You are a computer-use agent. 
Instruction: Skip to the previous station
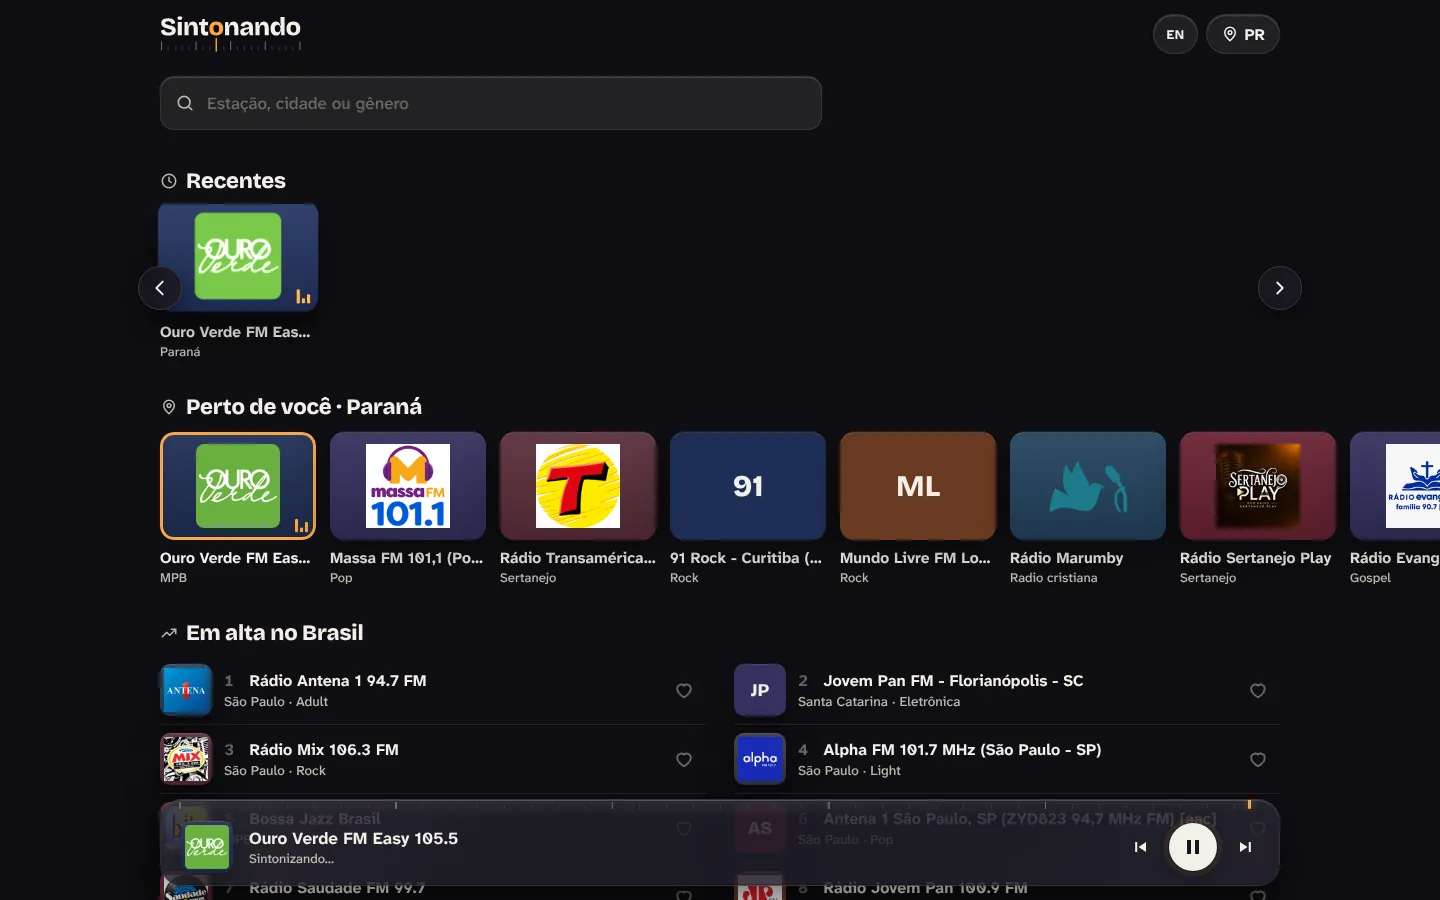[x=1140, y=847]
